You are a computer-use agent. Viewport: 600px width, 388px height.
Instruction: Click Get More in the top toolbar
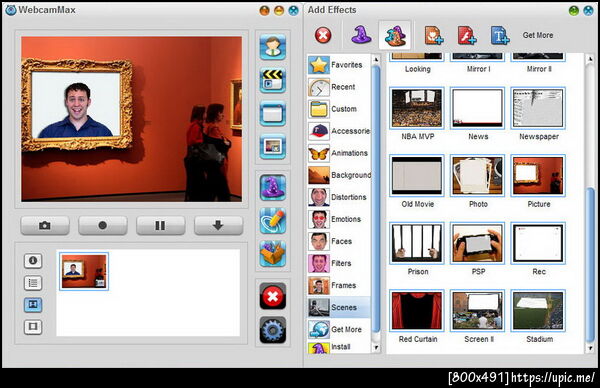coord(538,35)
